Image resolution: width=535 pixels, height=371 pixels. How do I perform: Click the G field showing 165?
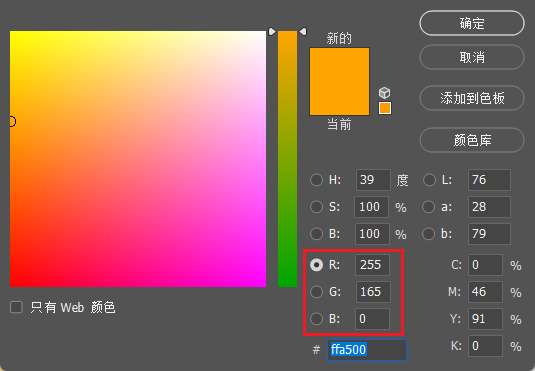click(x=373, y=291)
